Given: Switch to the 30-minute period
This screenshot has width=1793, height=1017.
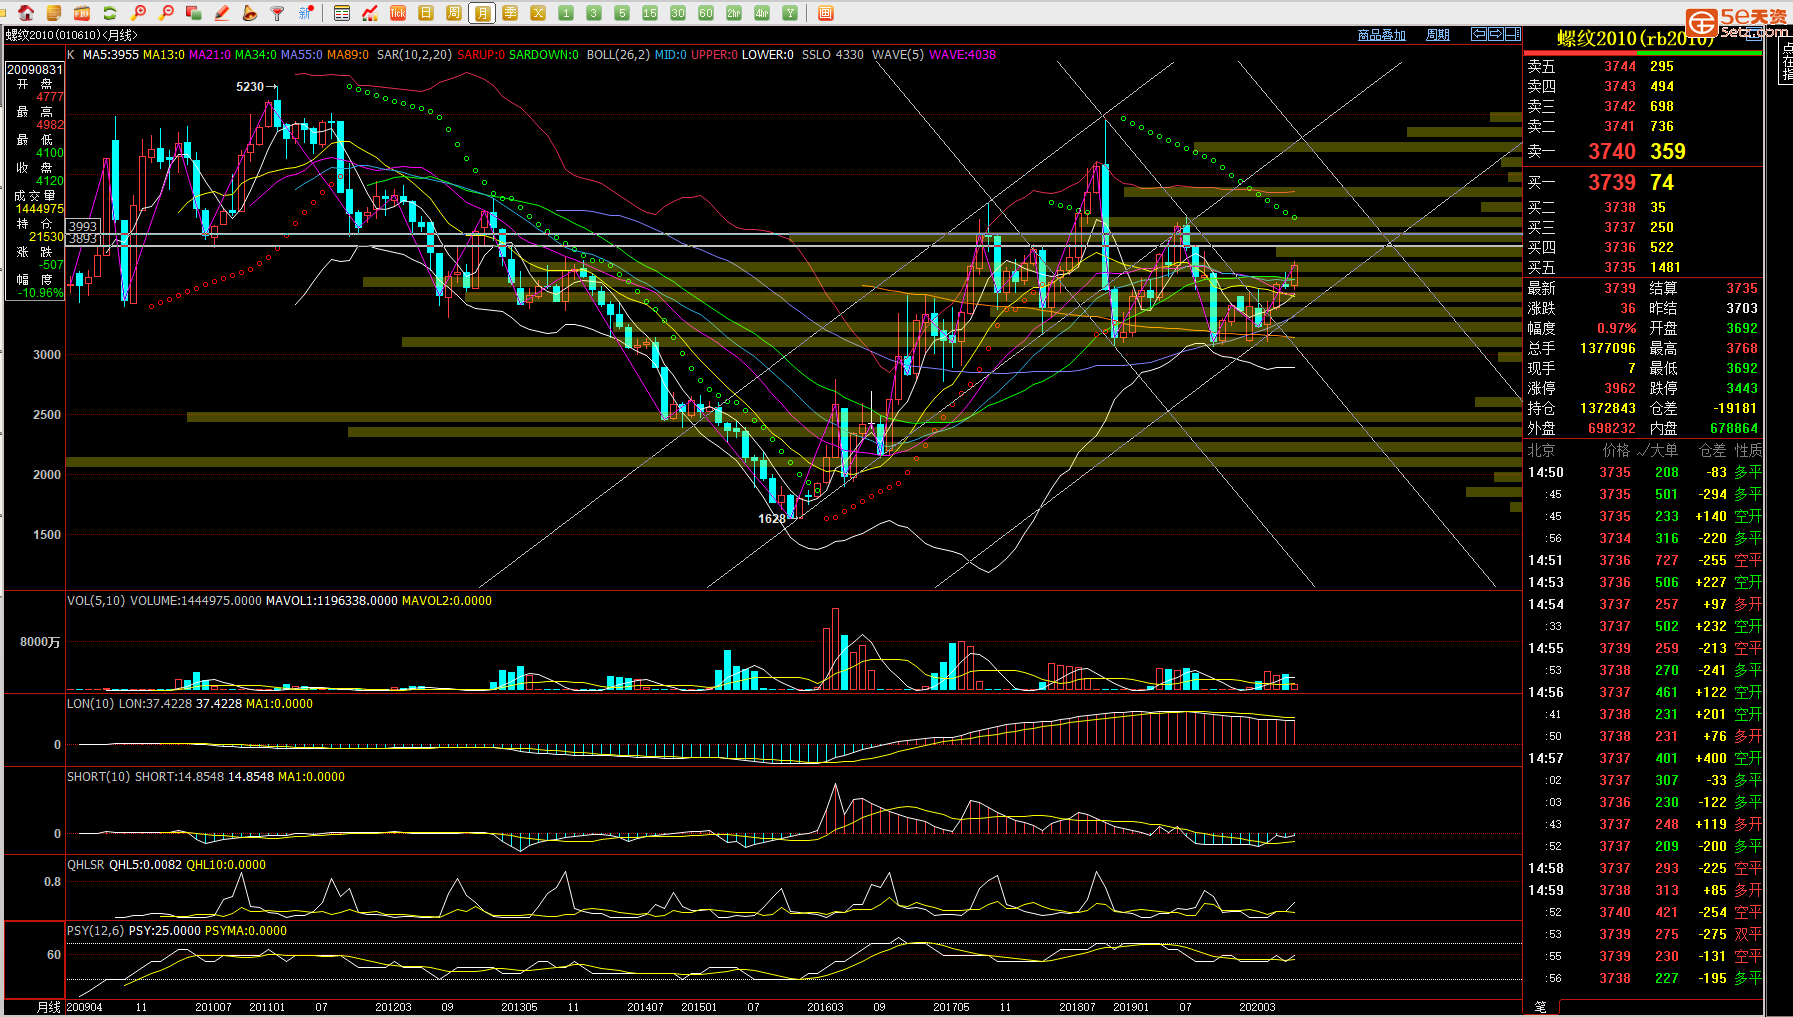Looking at the screenshot, I should pyautogui.click(x=678, y=13).
